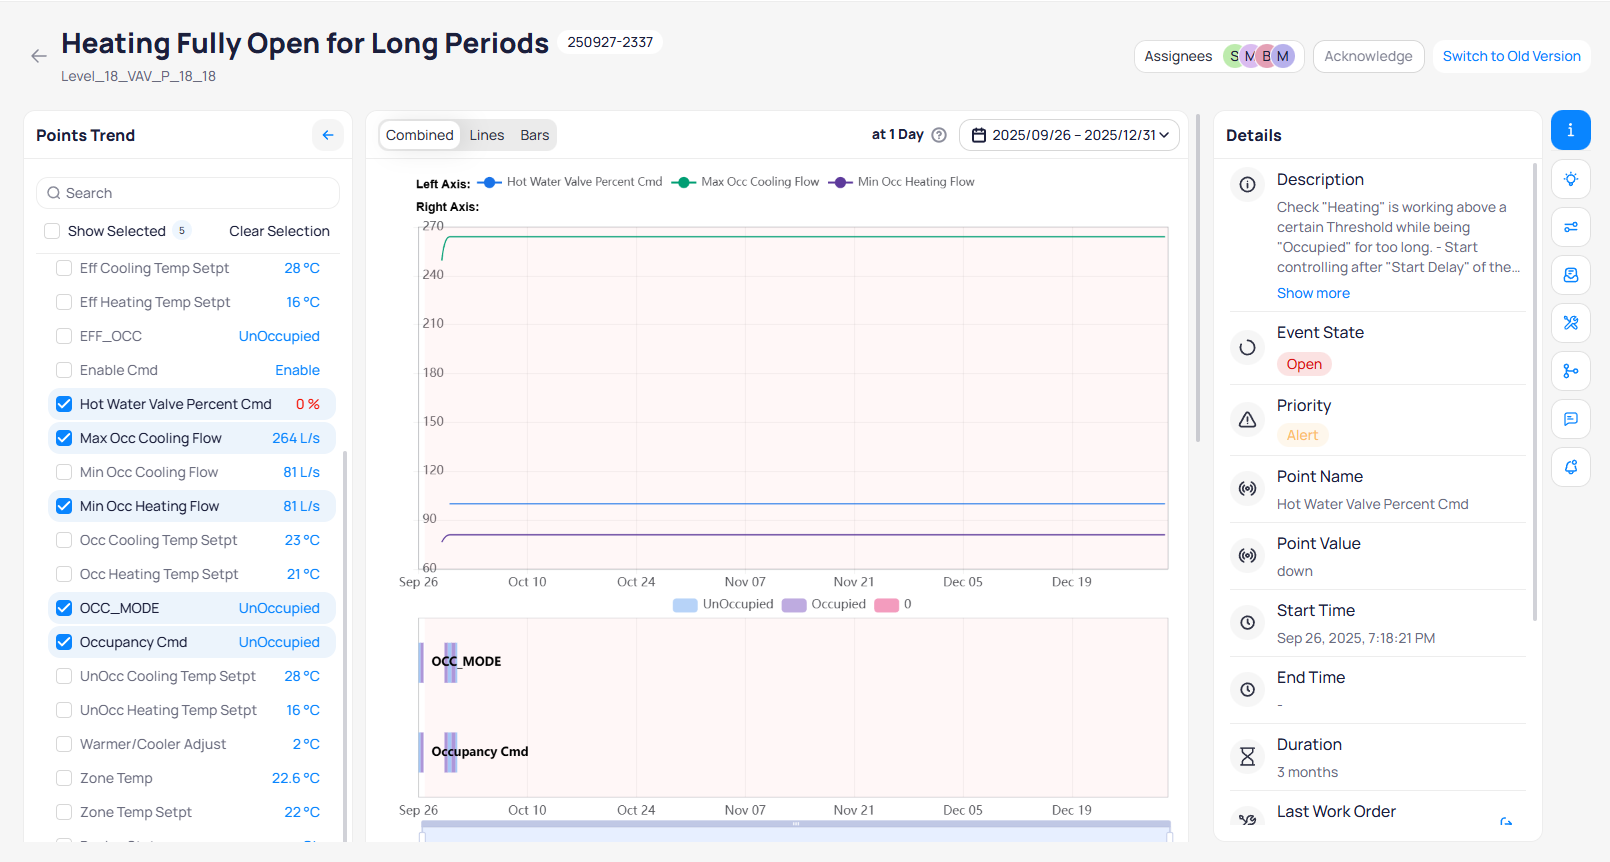1610x862 pixels.
Task: Expand description with Show more
Action: click(1312, 293)
